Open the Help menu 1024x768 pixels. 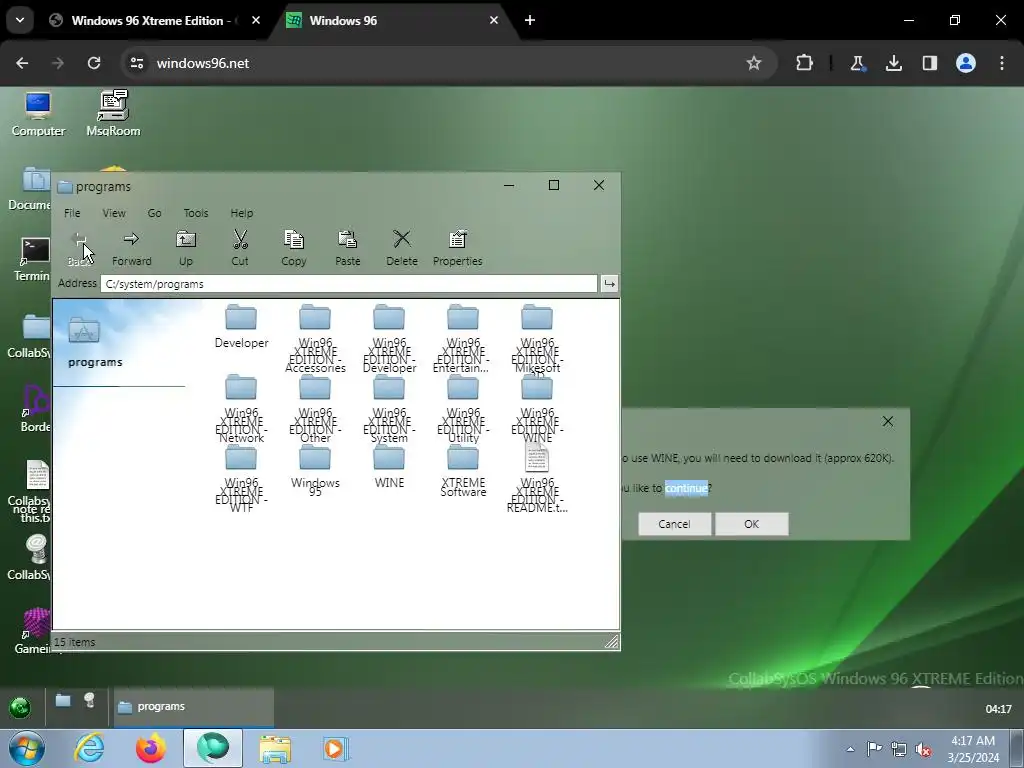(x=241, y=213)
